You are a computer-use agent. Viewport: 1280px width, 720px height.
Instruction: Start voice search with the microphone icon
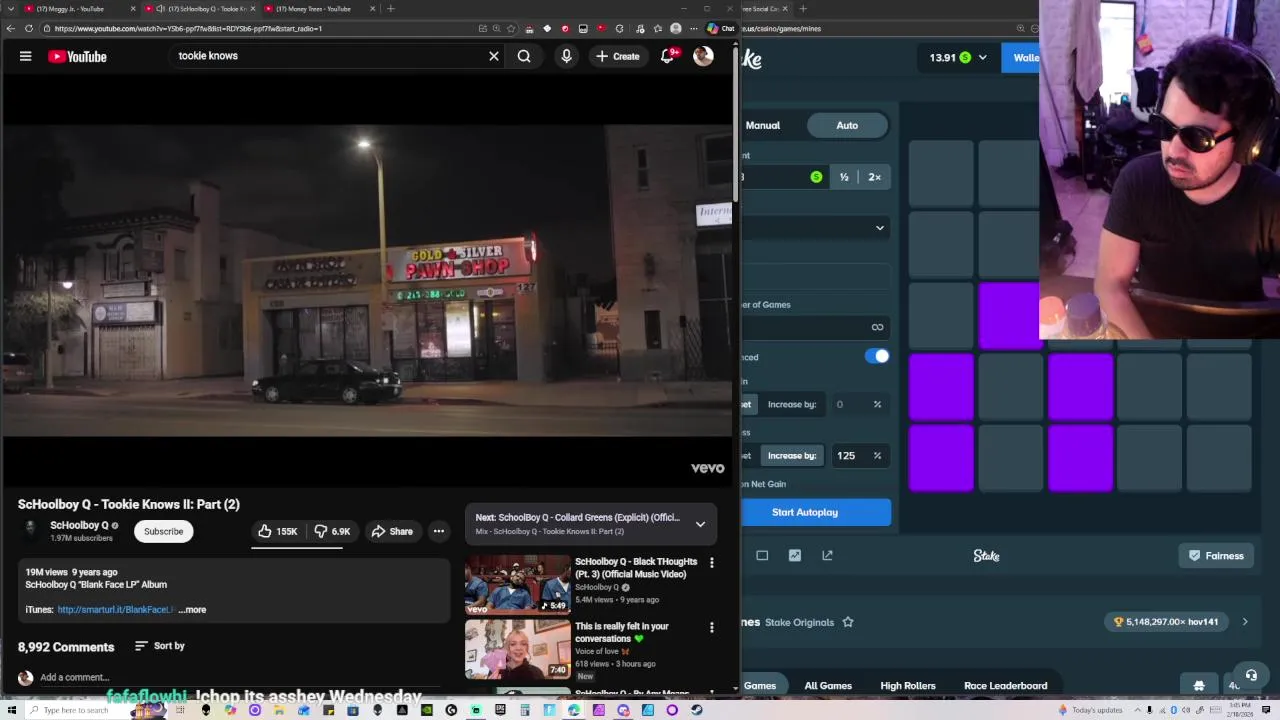click(x=566, y=56)
